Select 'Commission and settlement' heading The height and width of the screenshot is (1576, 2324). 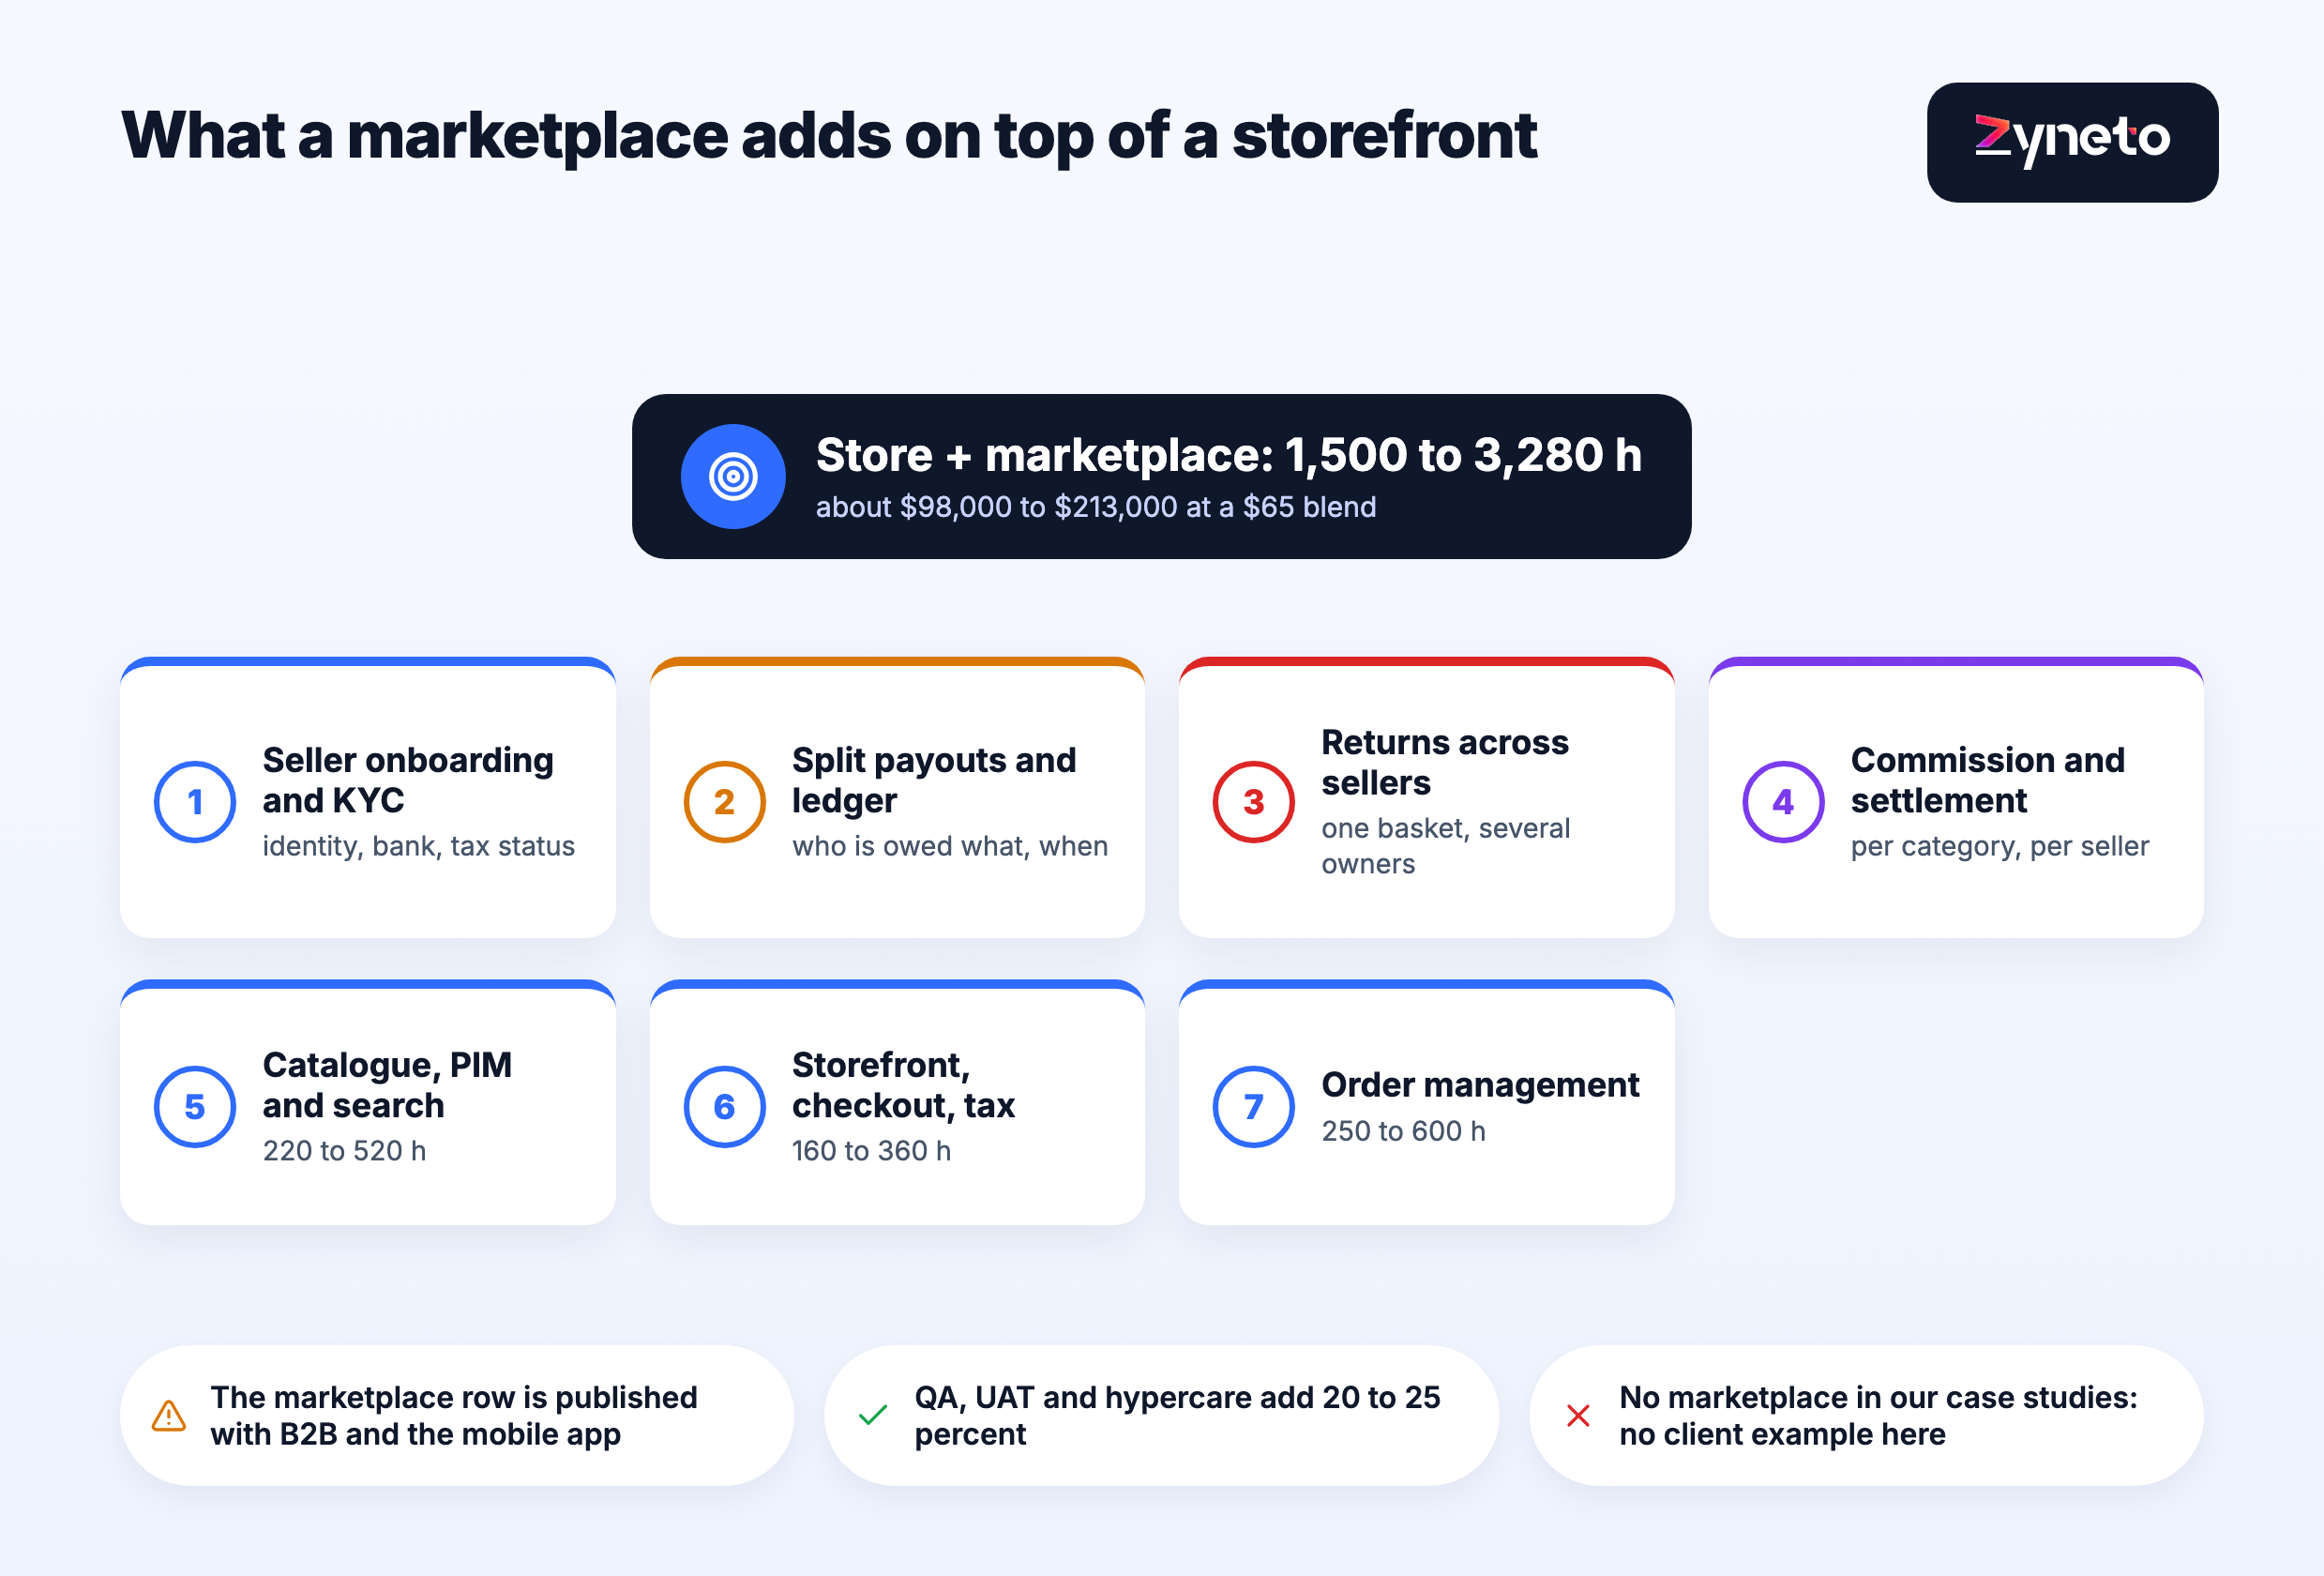click(1988, 780)
